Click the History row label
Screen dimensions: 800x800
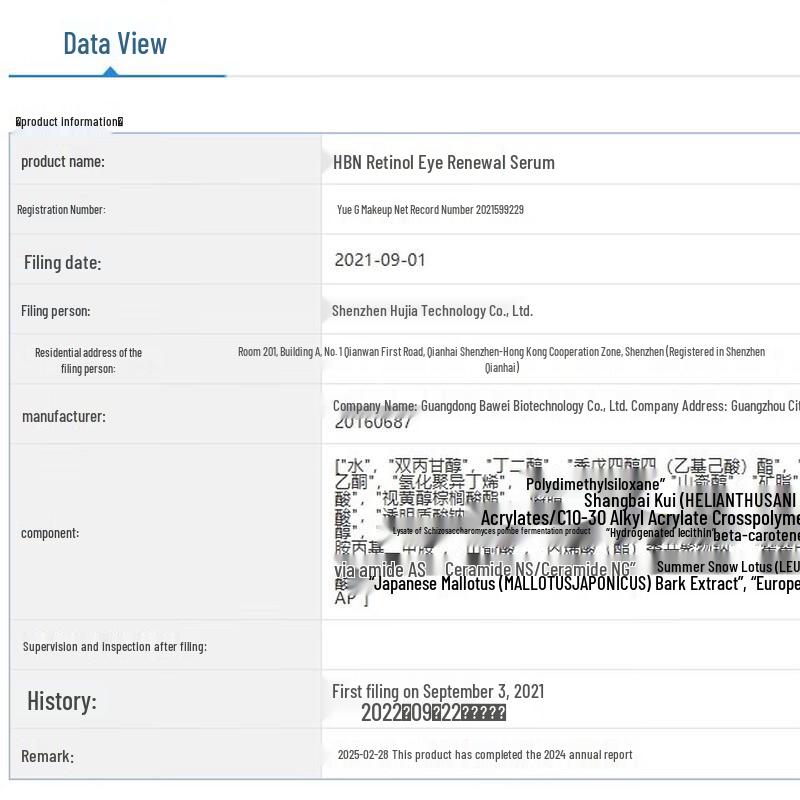coord(62,701)
